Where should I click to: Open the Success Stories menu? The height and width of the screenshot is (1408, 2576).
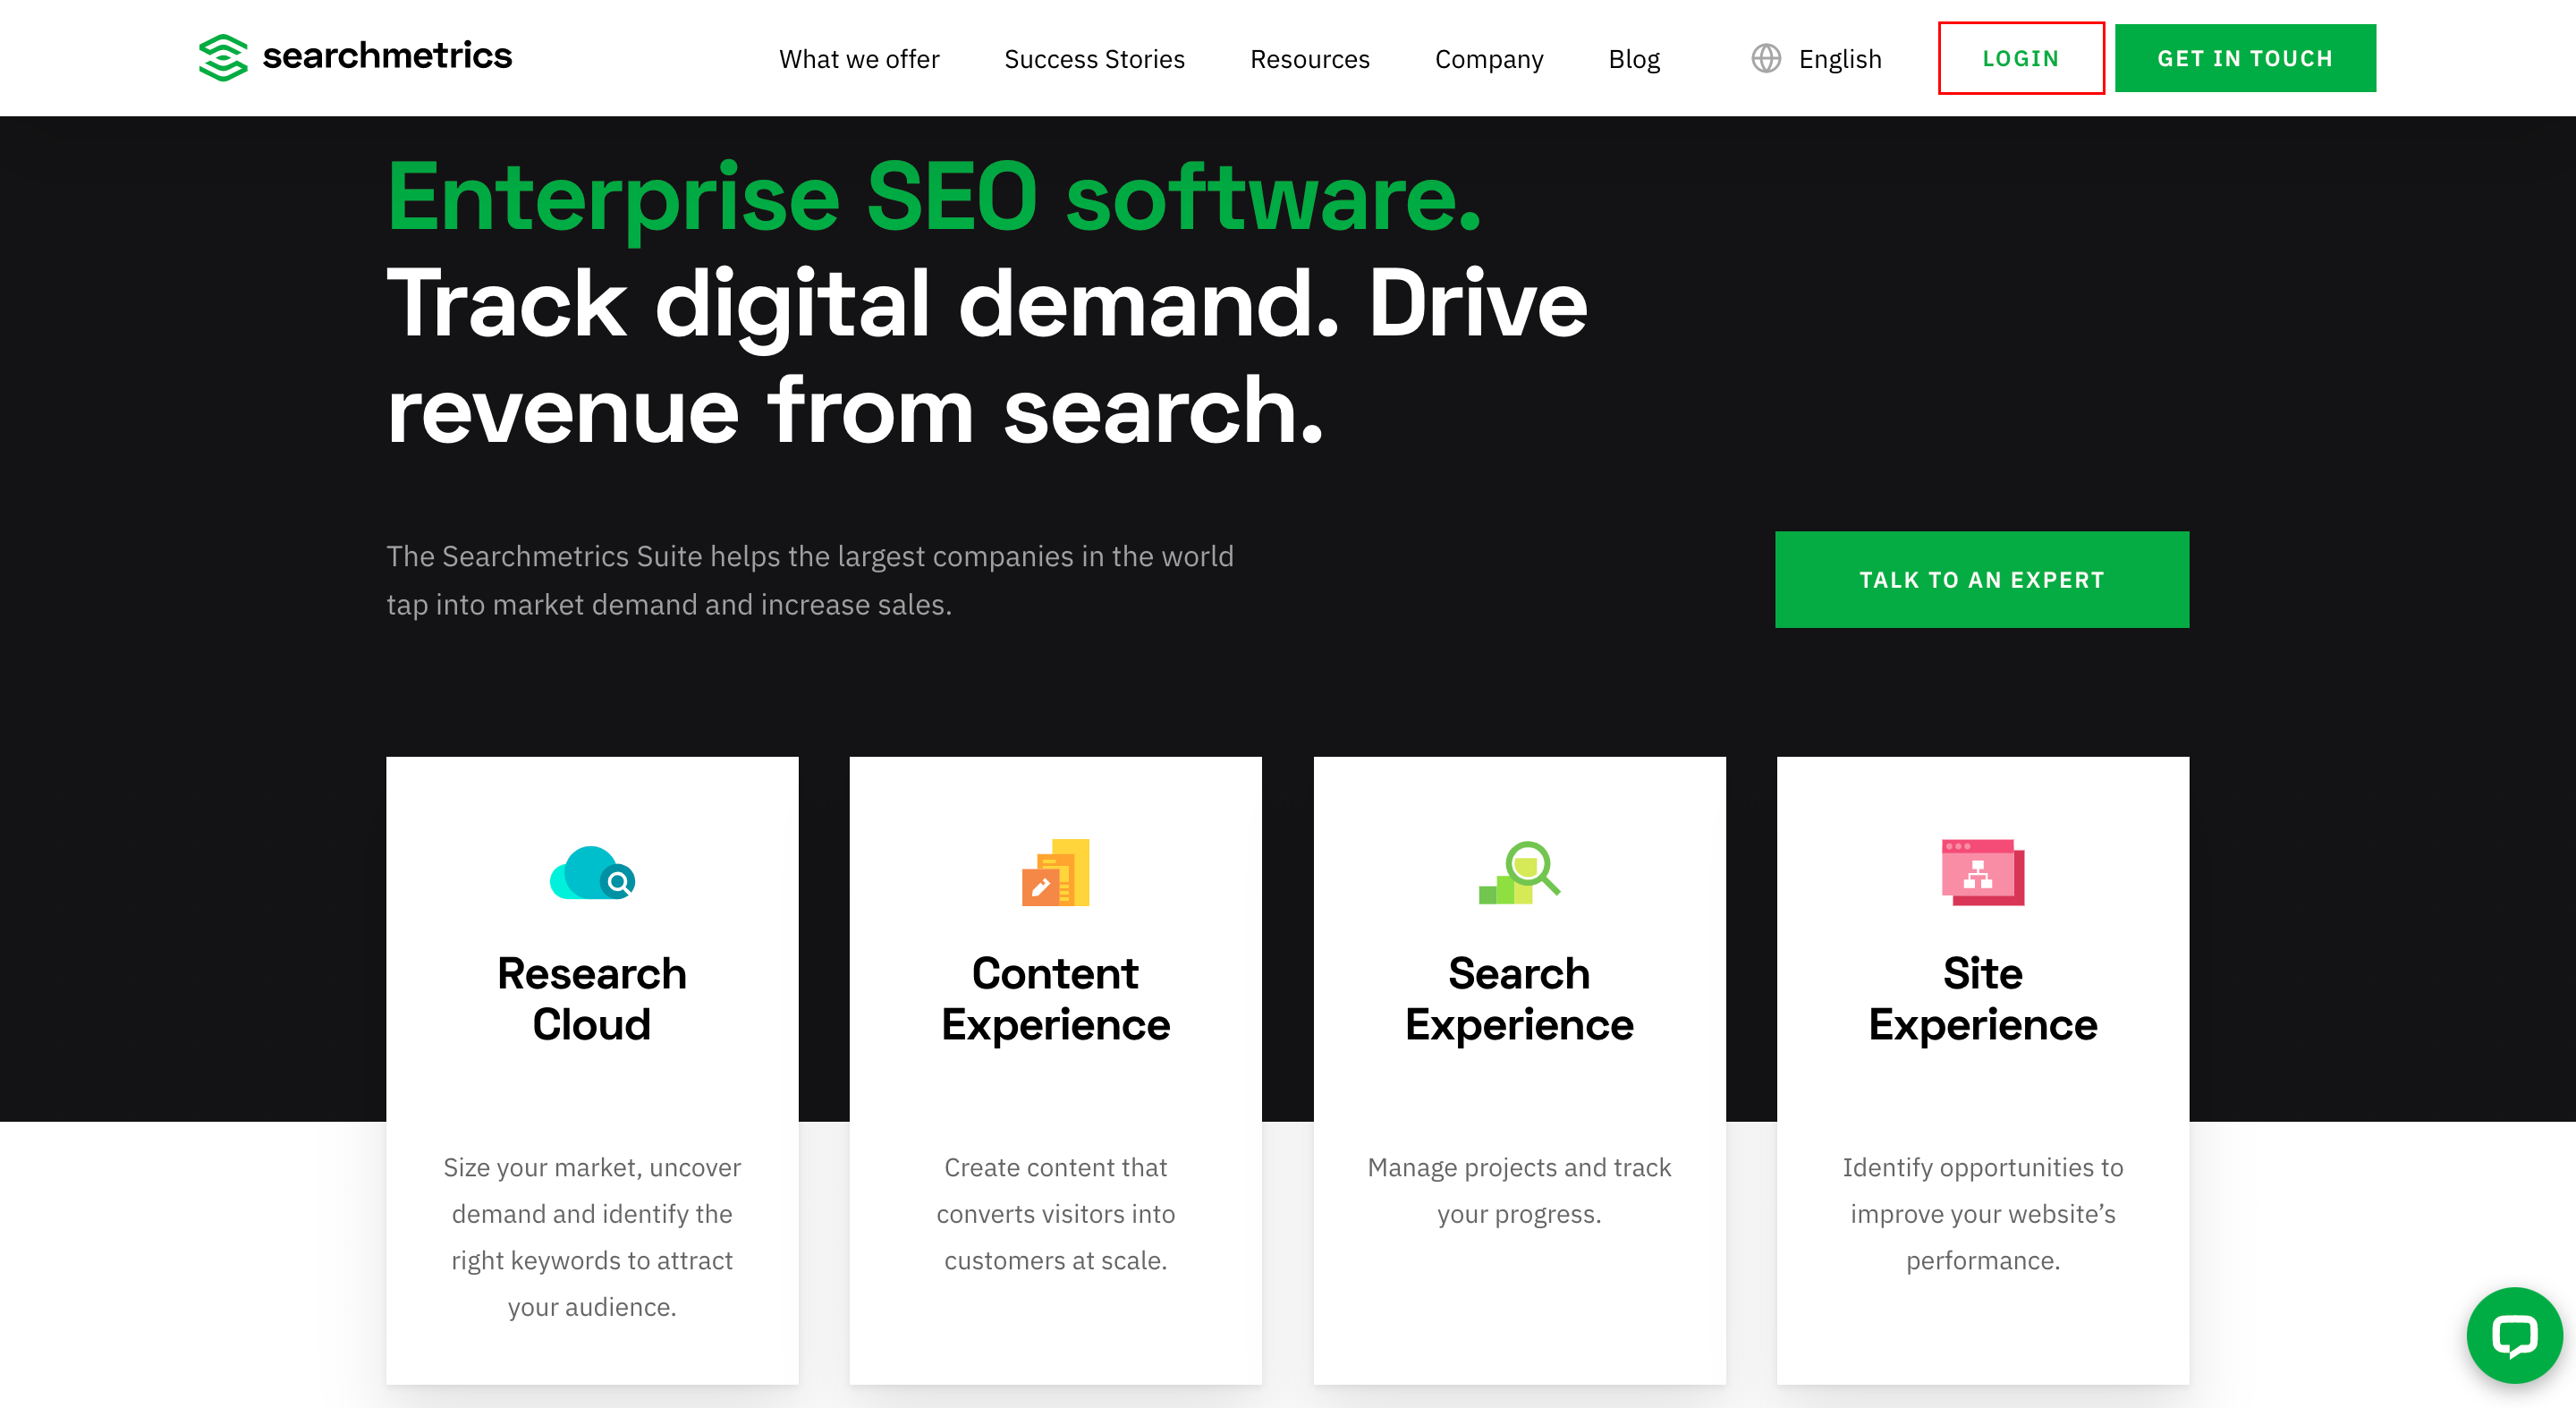tap(1094, 59)
